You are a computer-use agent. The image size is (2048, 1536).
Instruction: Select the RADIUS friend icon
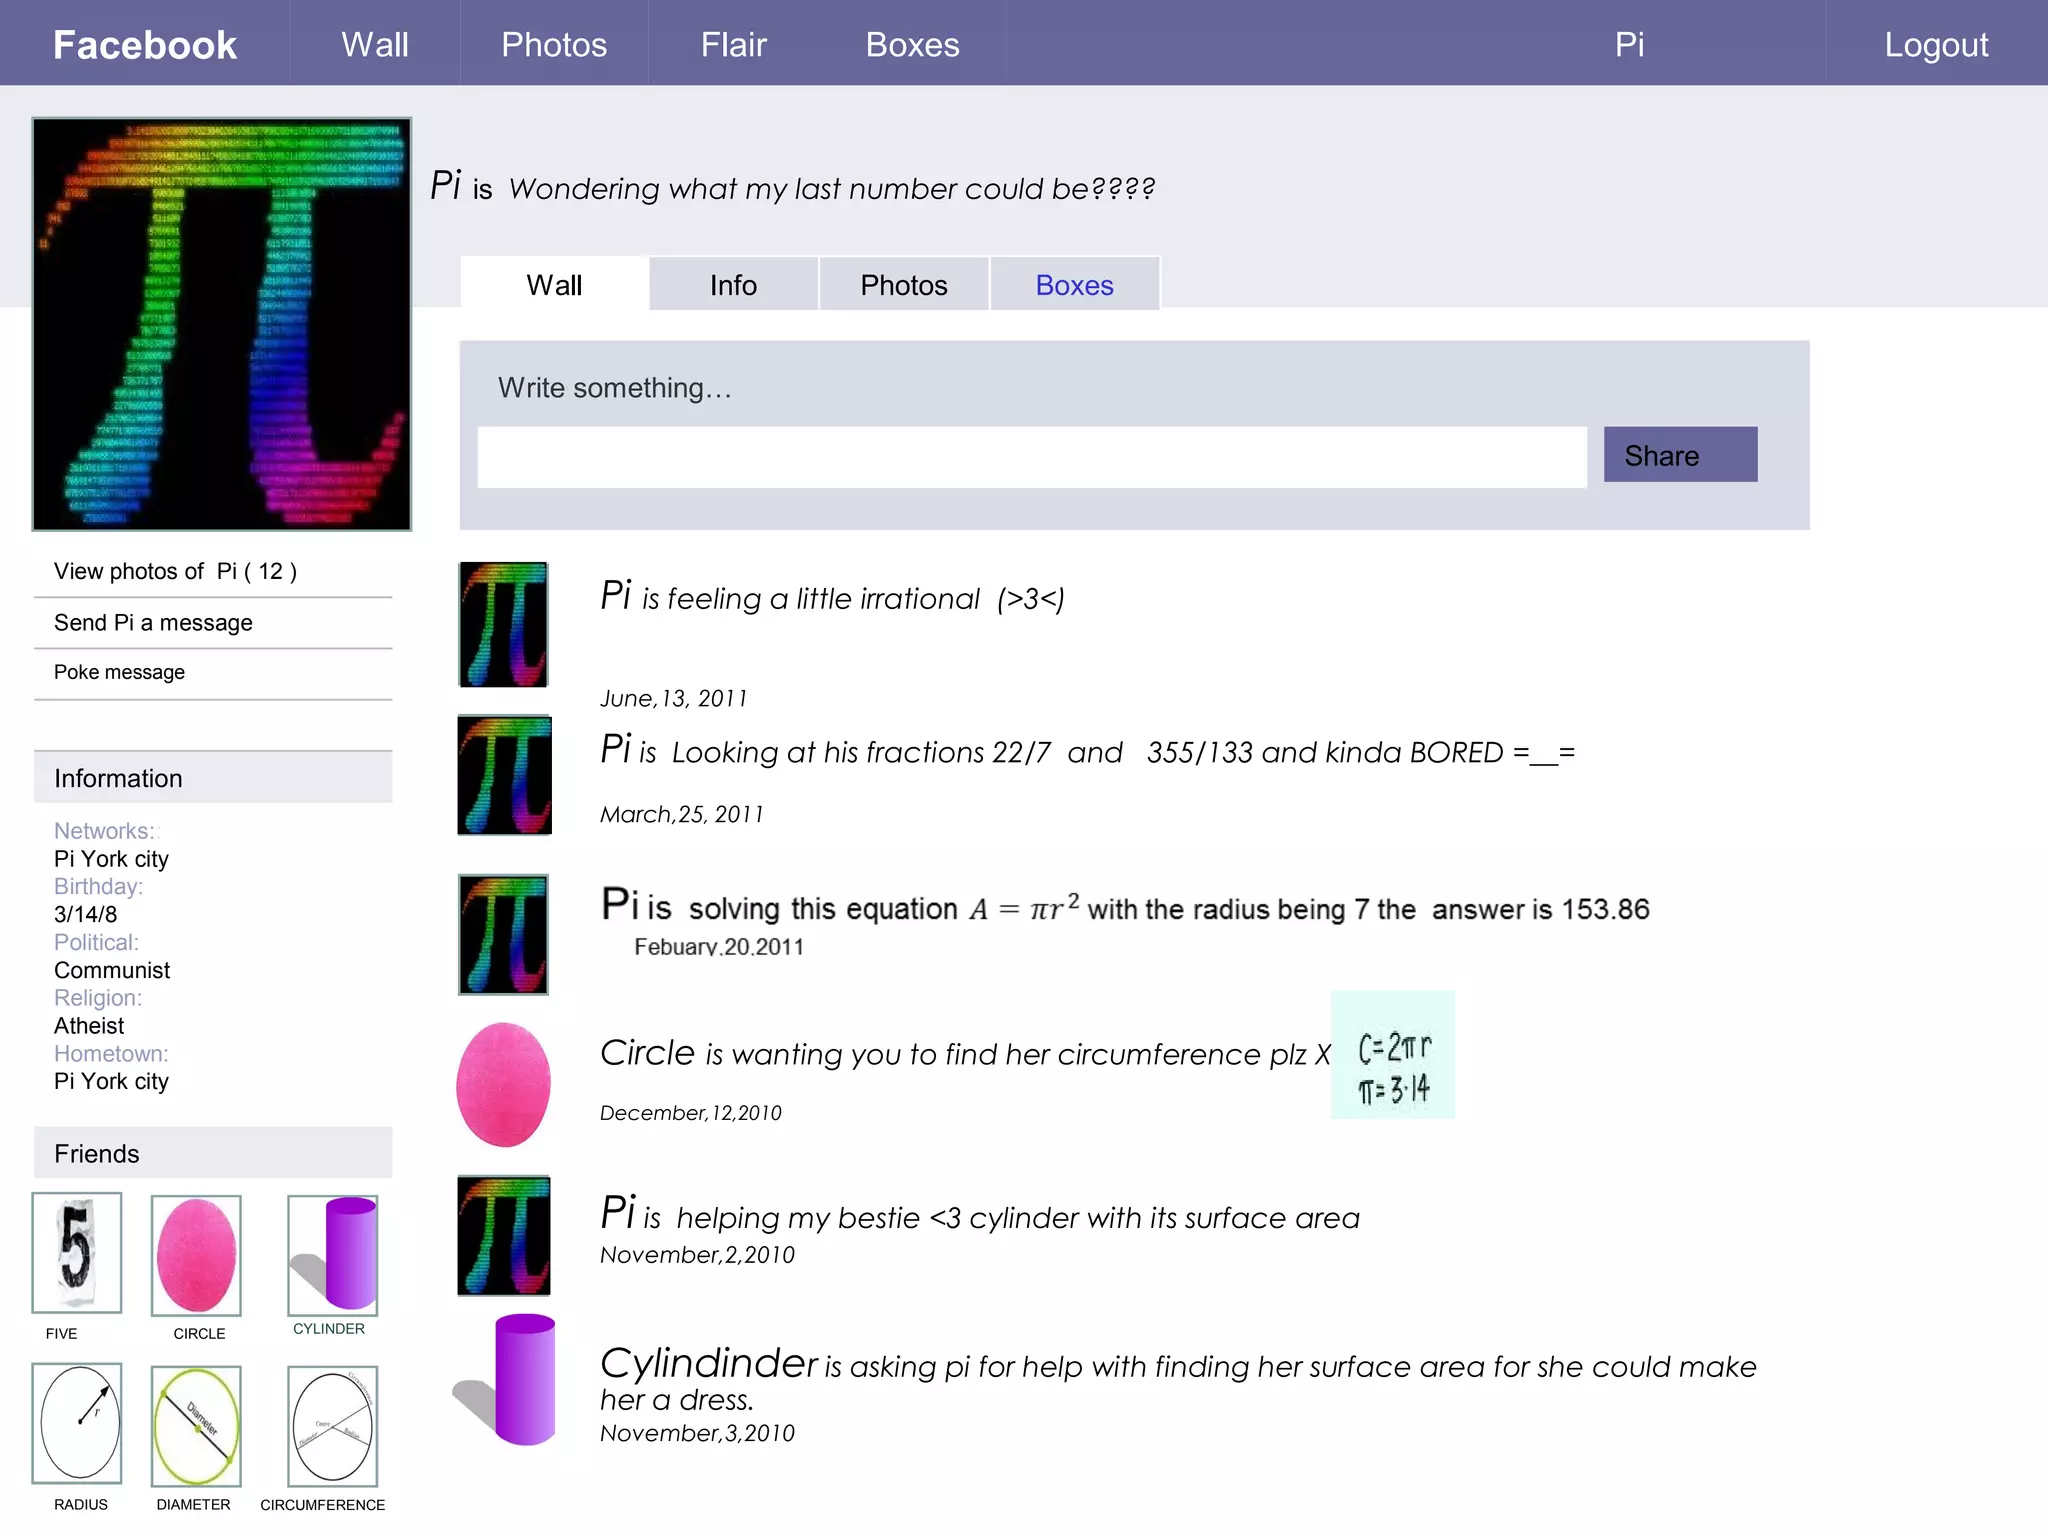pyautogui.click(x=77, y=1423)
